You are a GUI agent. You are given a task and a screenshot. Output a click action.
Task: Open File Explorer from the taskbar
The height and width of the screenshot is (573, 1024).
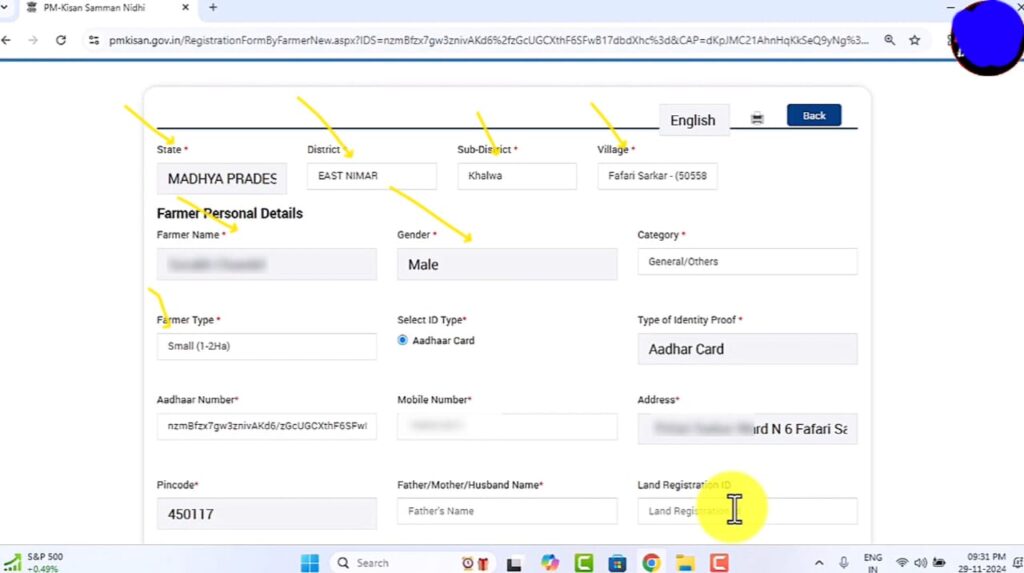click(x=684, y=562)
